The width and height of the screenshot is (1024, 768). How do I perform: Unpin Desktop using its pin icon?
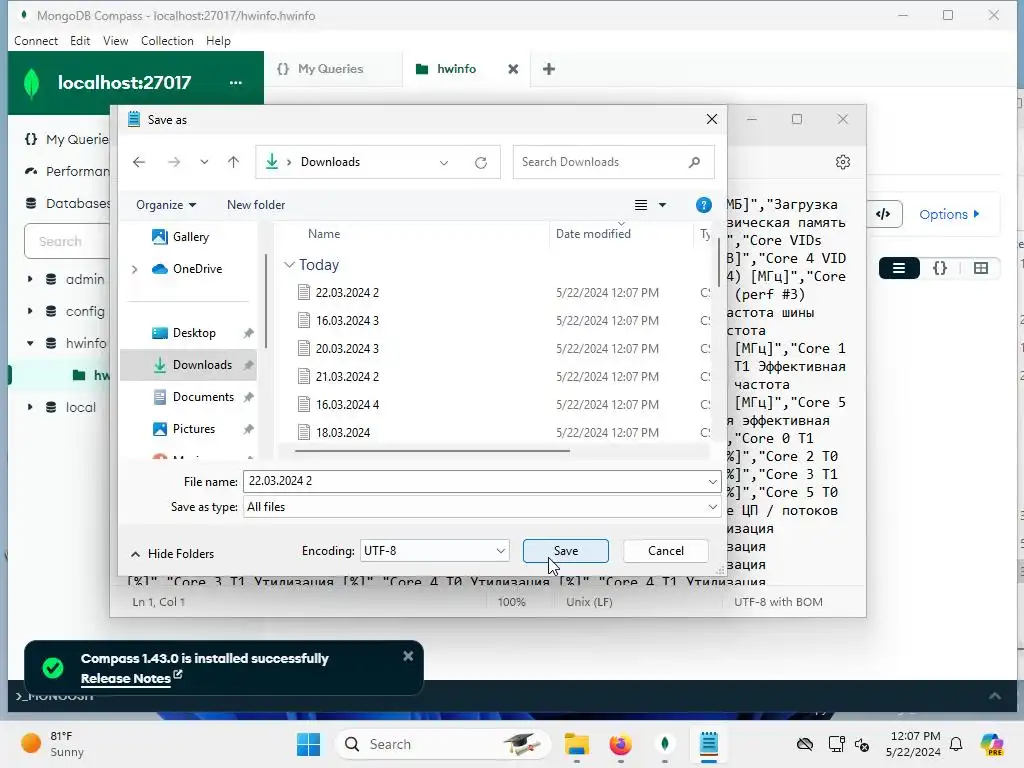pyautogui.click(x=248, y=333)
